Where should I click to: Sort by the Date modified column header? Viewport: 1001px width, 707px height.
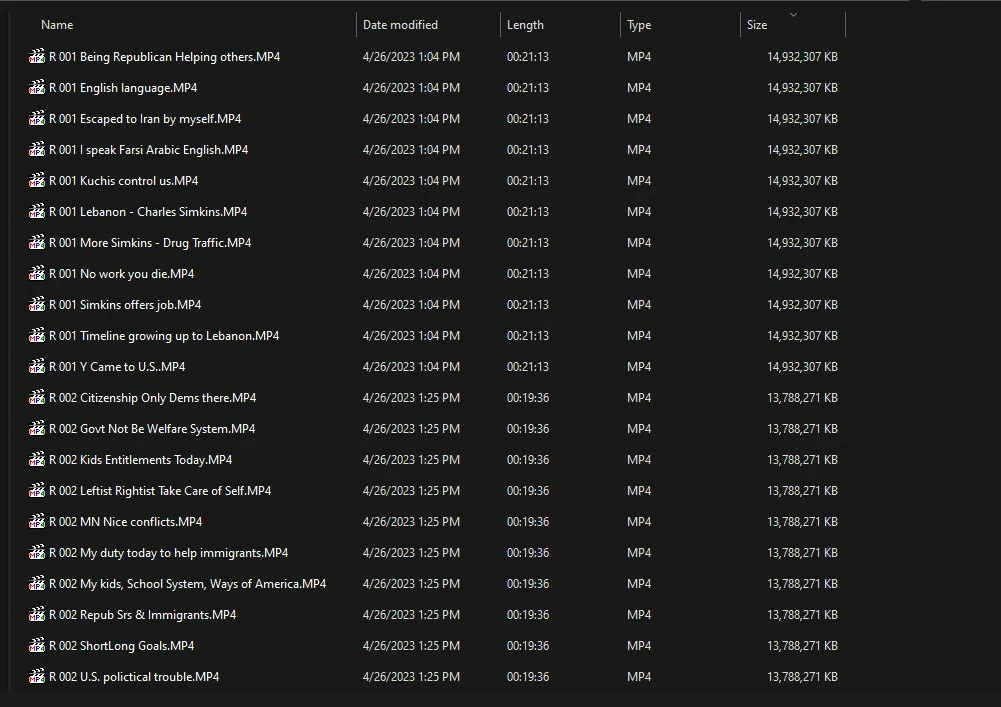(400, 25)
